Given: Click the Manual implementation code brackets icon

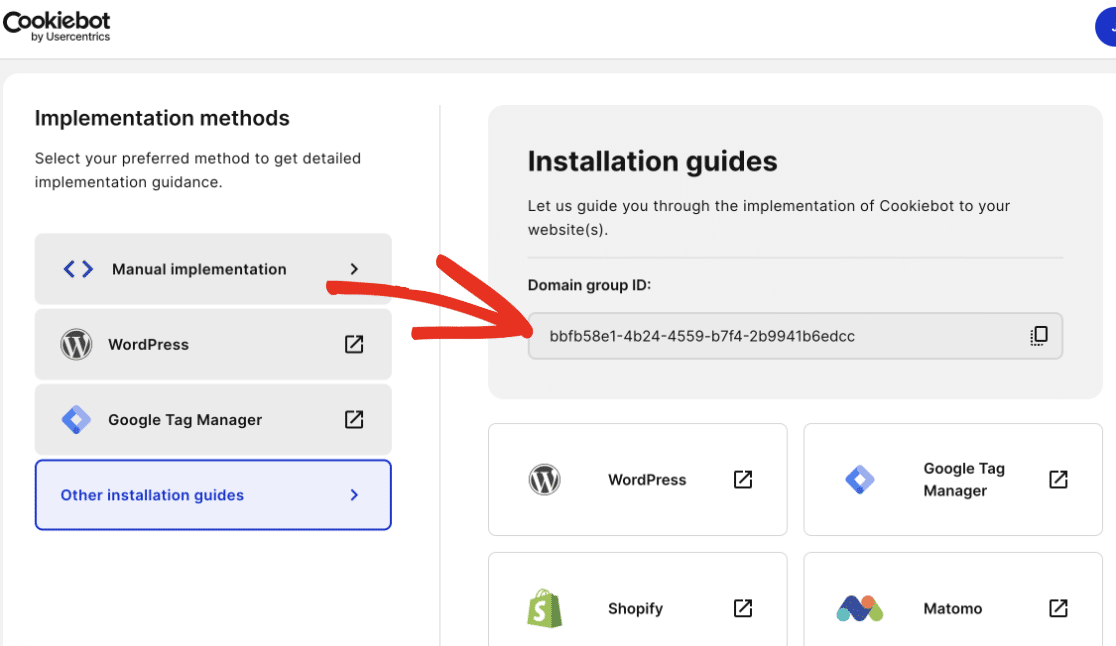Looking at the screenshot, I should [x=78, y=269].
